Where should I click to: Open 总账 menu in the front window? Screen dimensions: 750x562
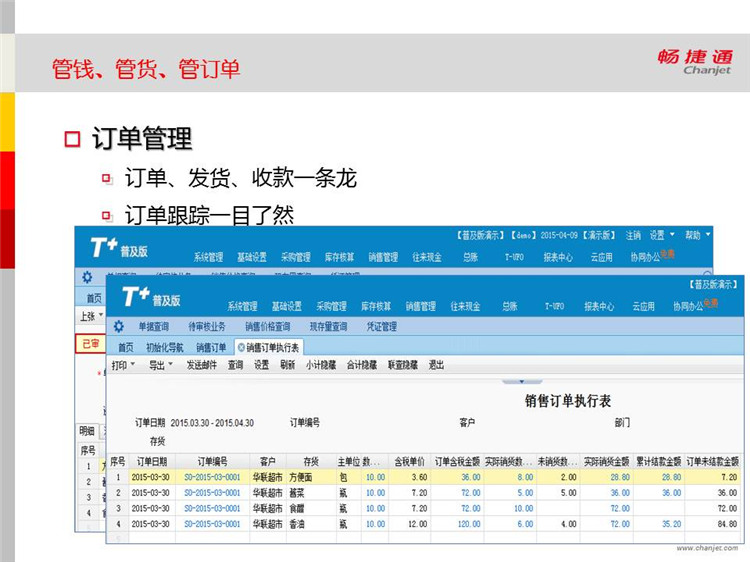509,306
